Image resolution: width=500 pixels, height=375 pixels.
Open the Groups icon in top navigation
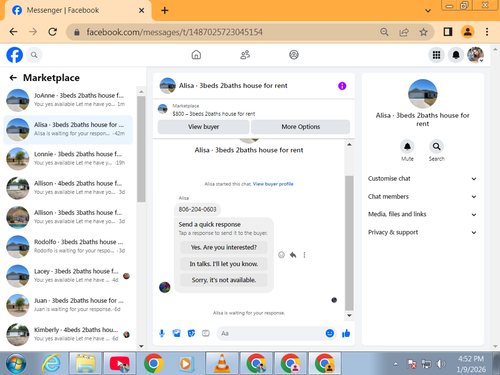click(294, 55)
